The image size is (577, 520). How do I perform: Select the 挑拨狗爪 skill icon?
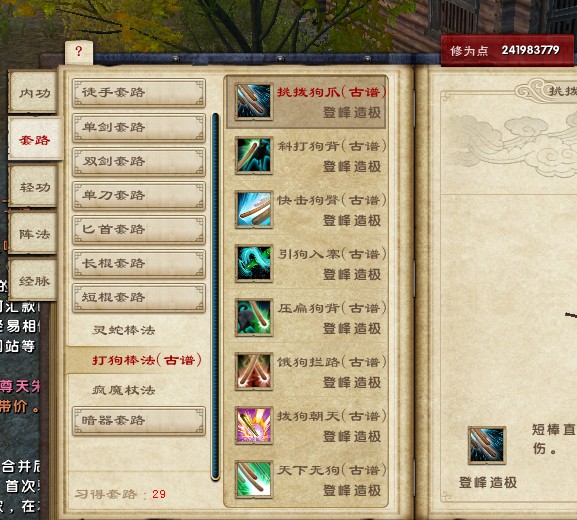(254, 101)
